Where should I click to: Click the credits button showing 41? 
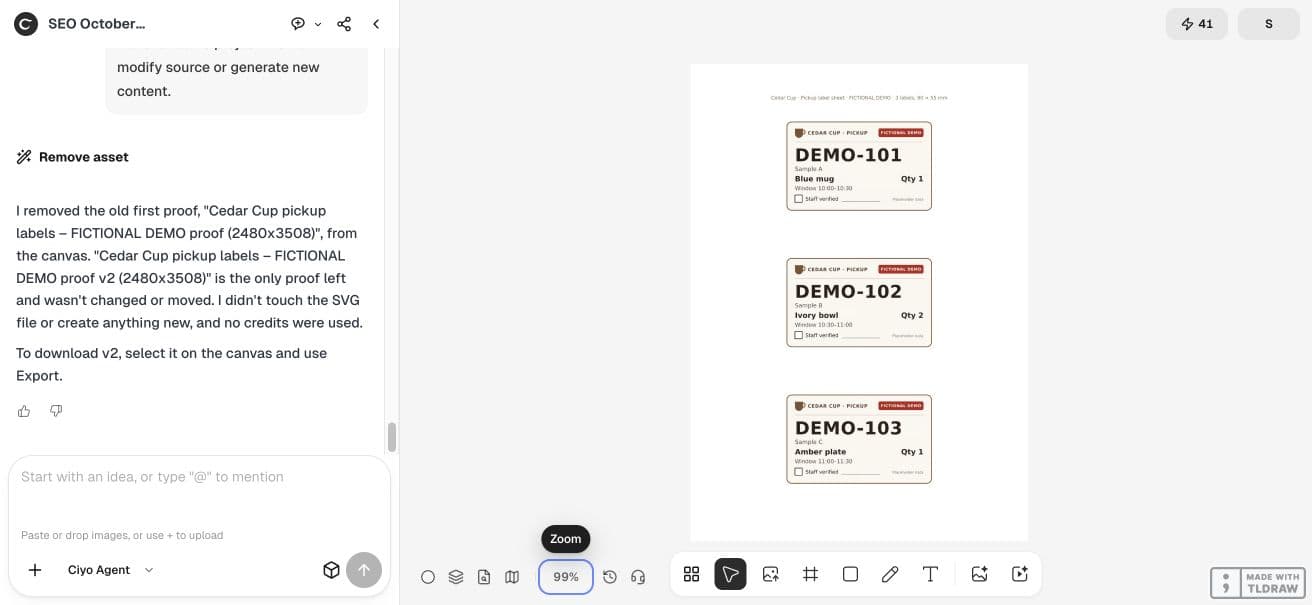1197,24
